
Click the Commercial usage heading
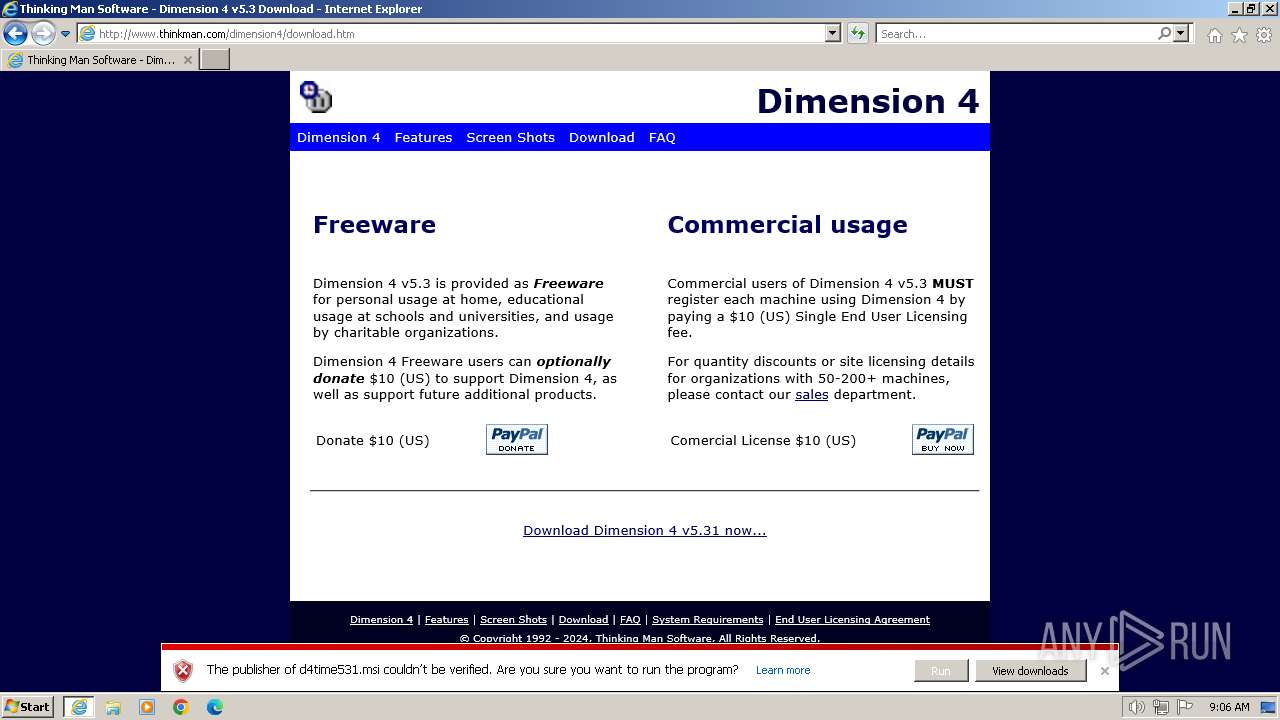tap(787, 224)
